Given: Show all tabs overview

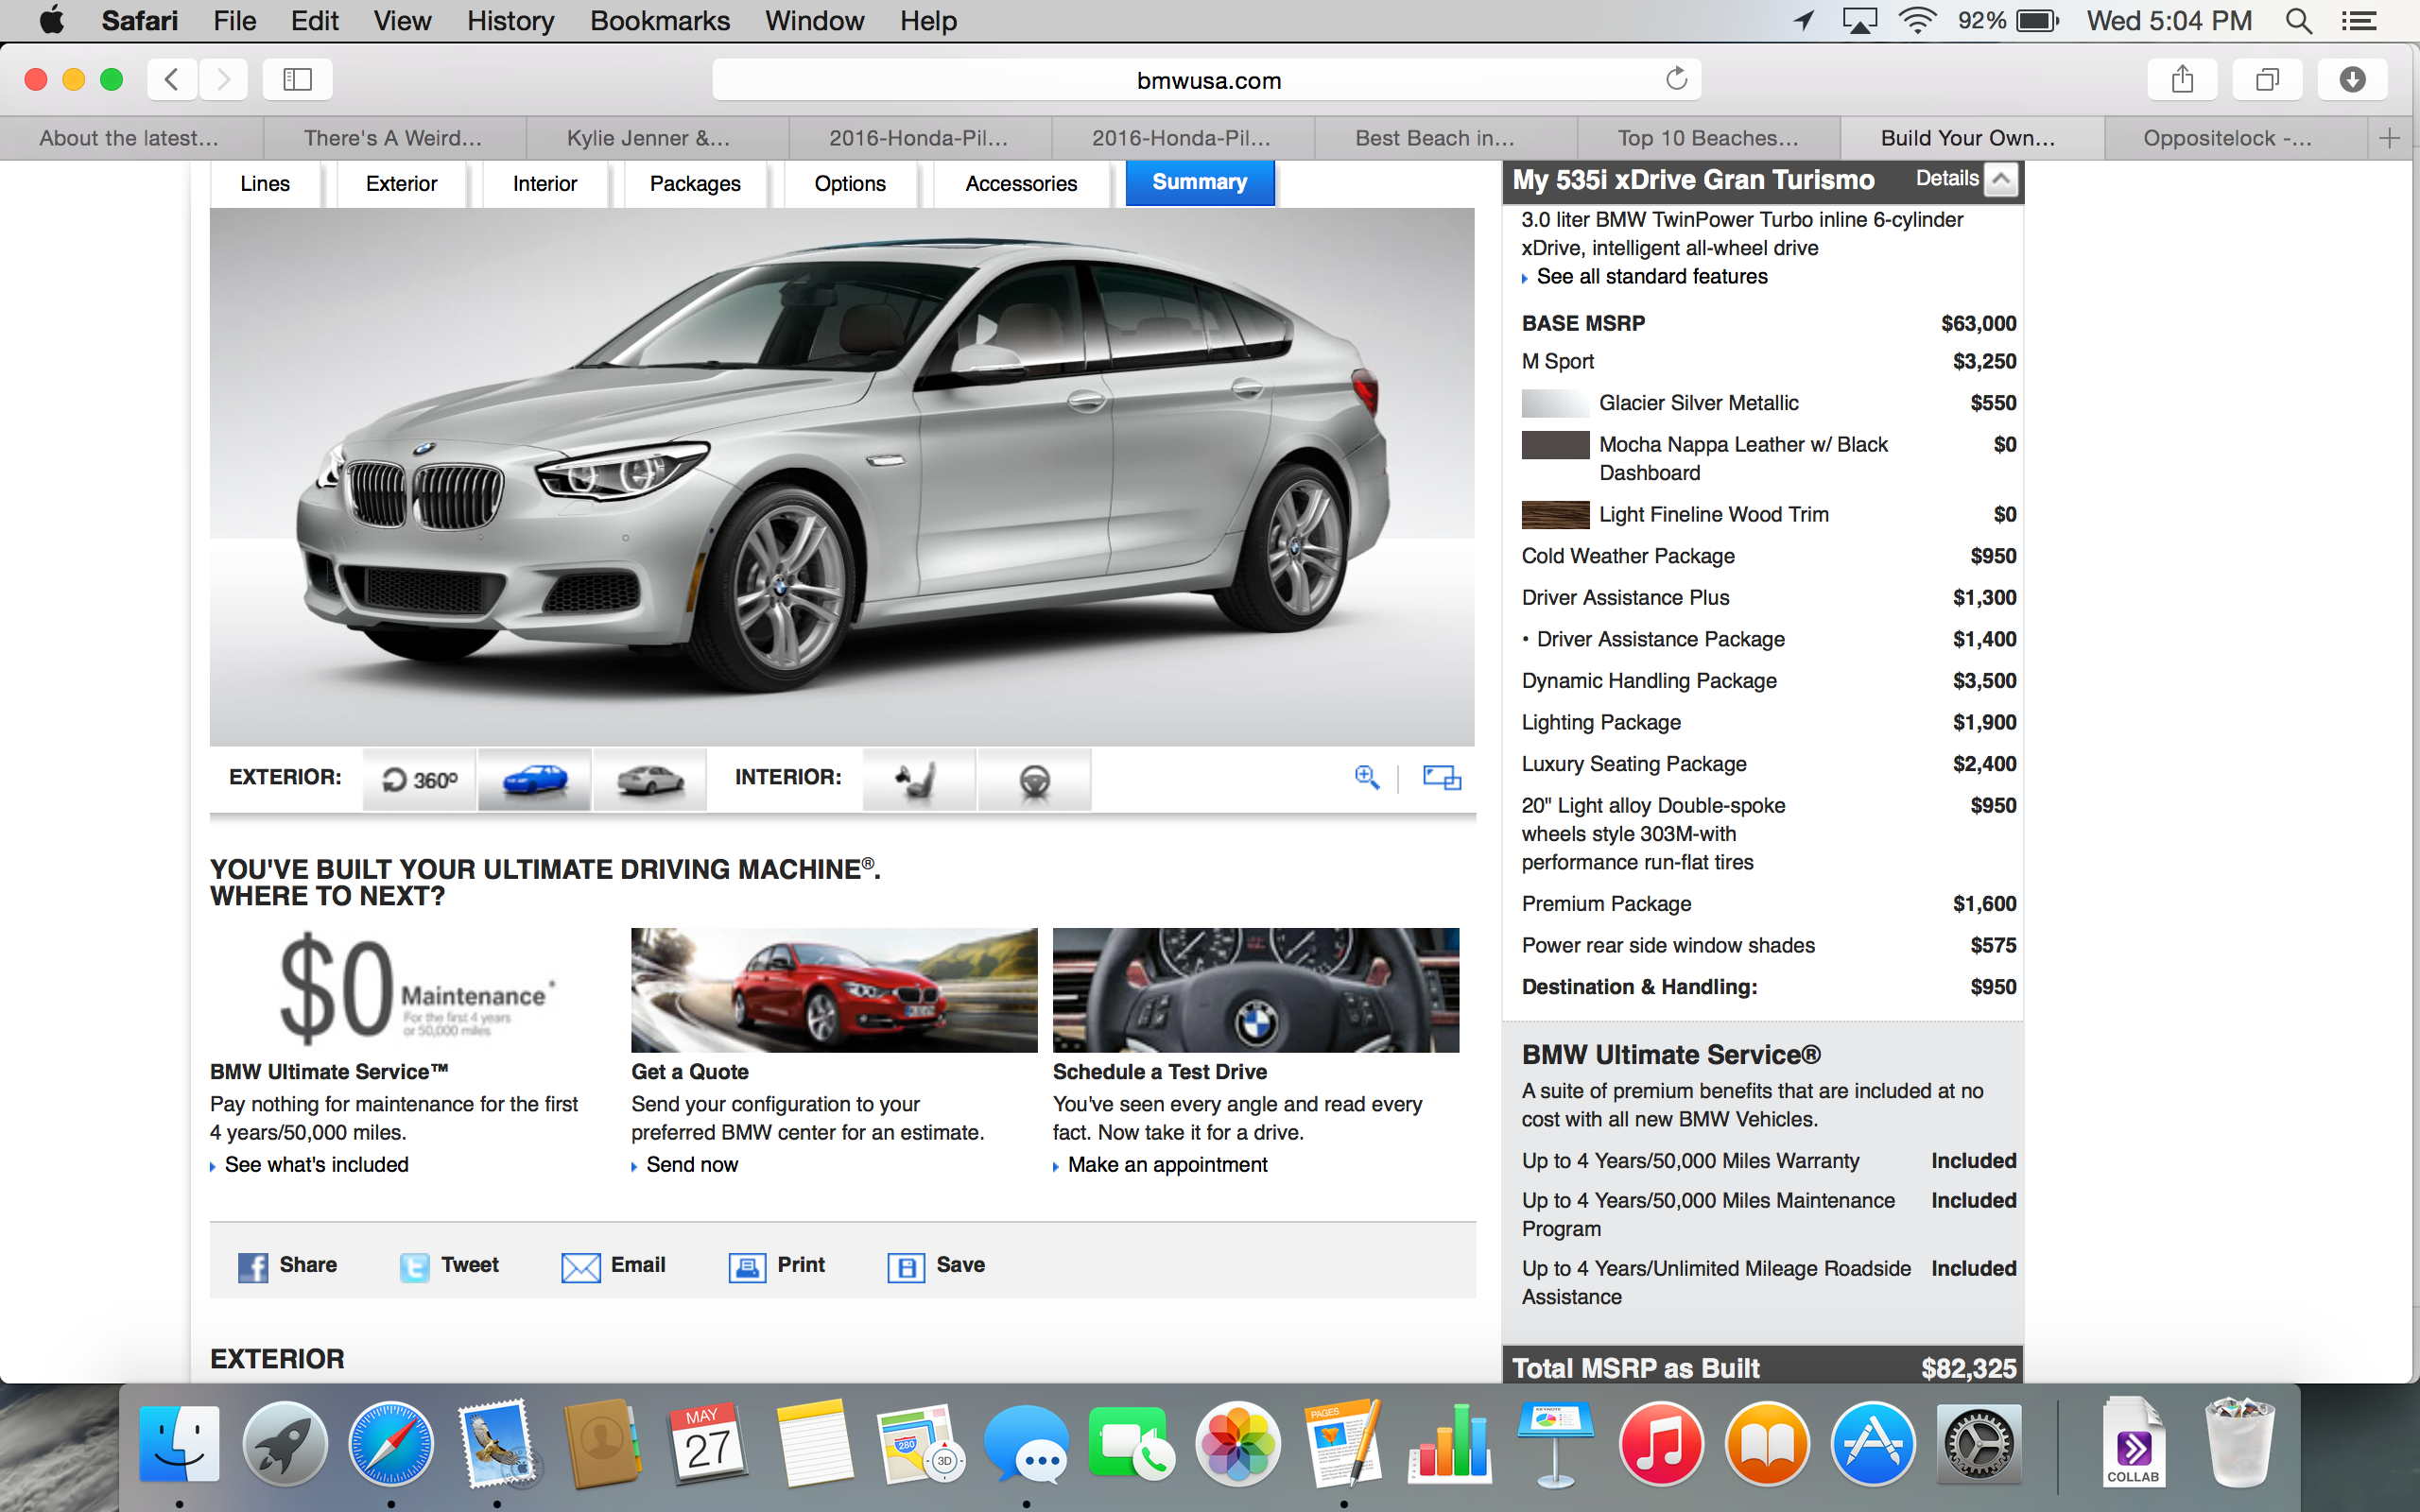Looking at the screenshot, I should [x=2267, y=79].
